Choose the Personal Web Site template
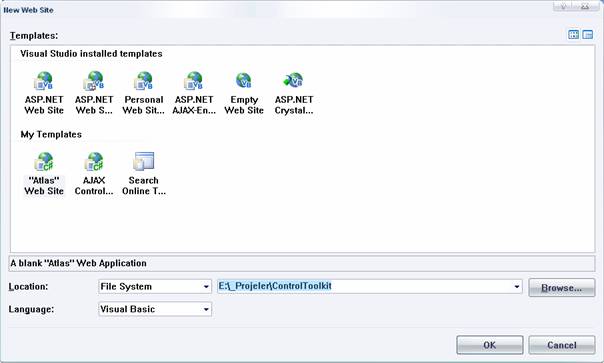604x363 pixels. click(143, 93)
